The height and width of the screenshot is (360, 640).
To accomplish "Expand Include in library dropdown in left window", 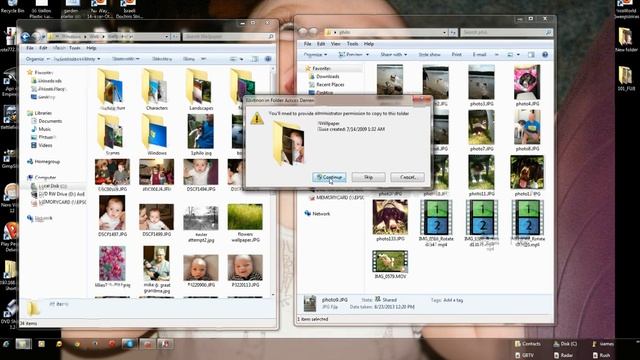I will (x=77, y=59).
